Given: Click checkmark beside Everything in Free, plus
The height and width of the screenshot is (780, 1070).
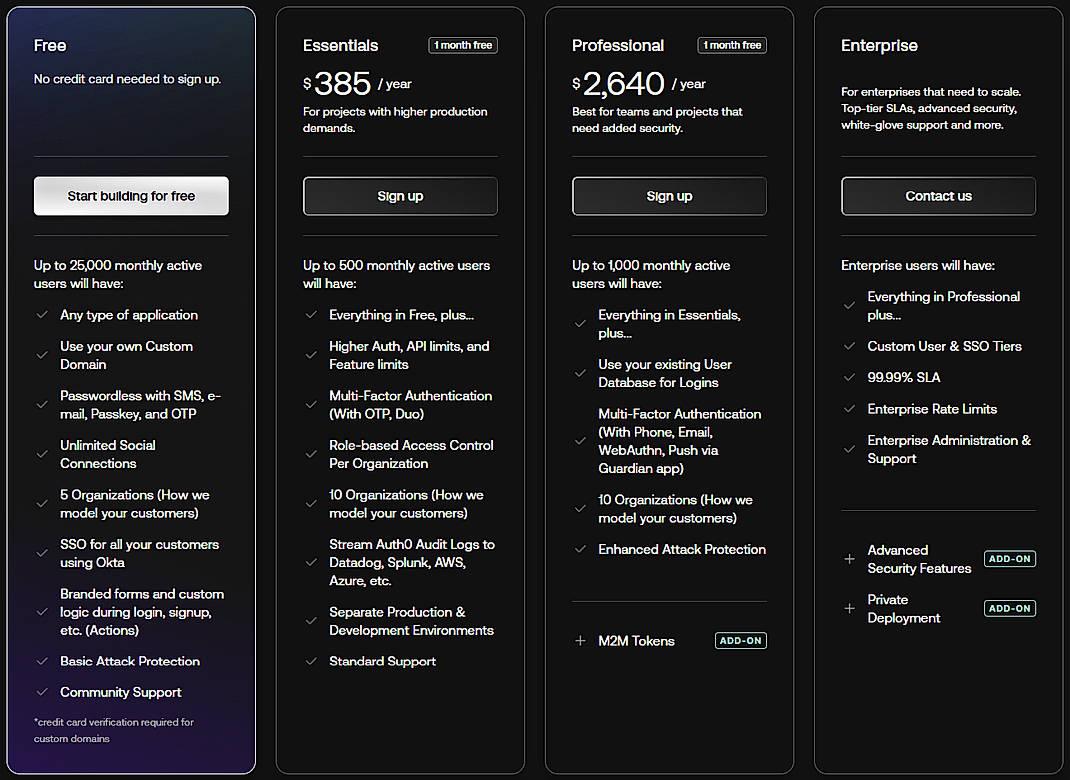Looking at the screenshot, I should (311, 315).
